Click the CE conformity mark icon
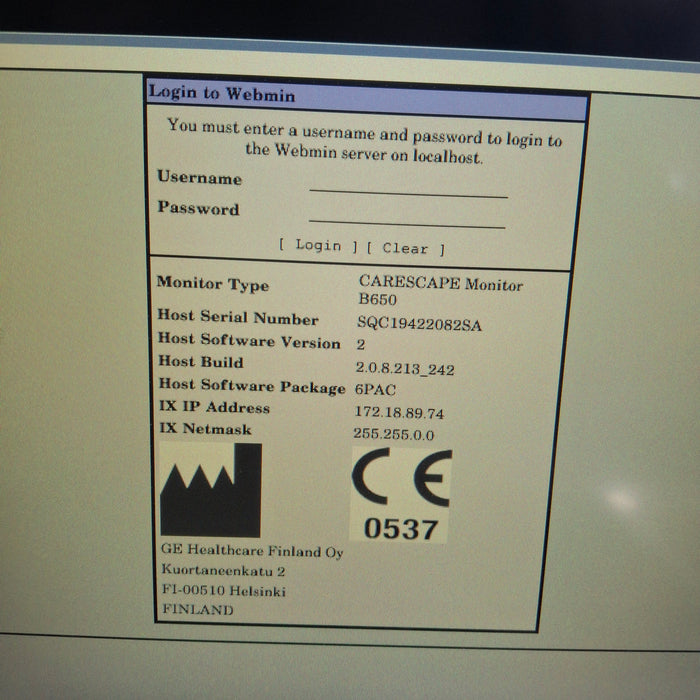 point(401,478)
